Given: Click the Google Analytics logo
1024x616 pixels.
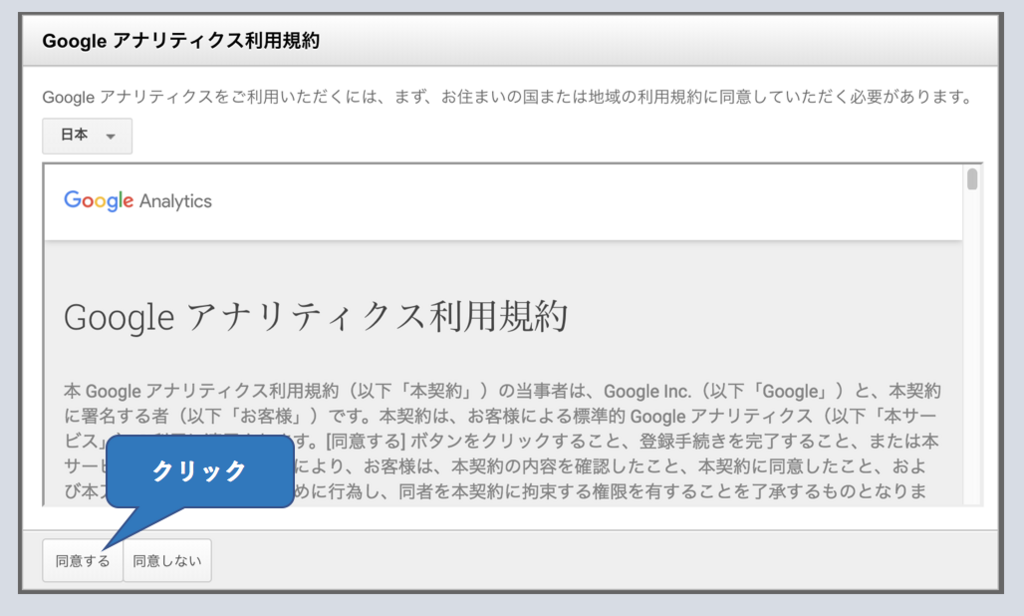Looking at the screenshot, I should click(x=138, y=201).
